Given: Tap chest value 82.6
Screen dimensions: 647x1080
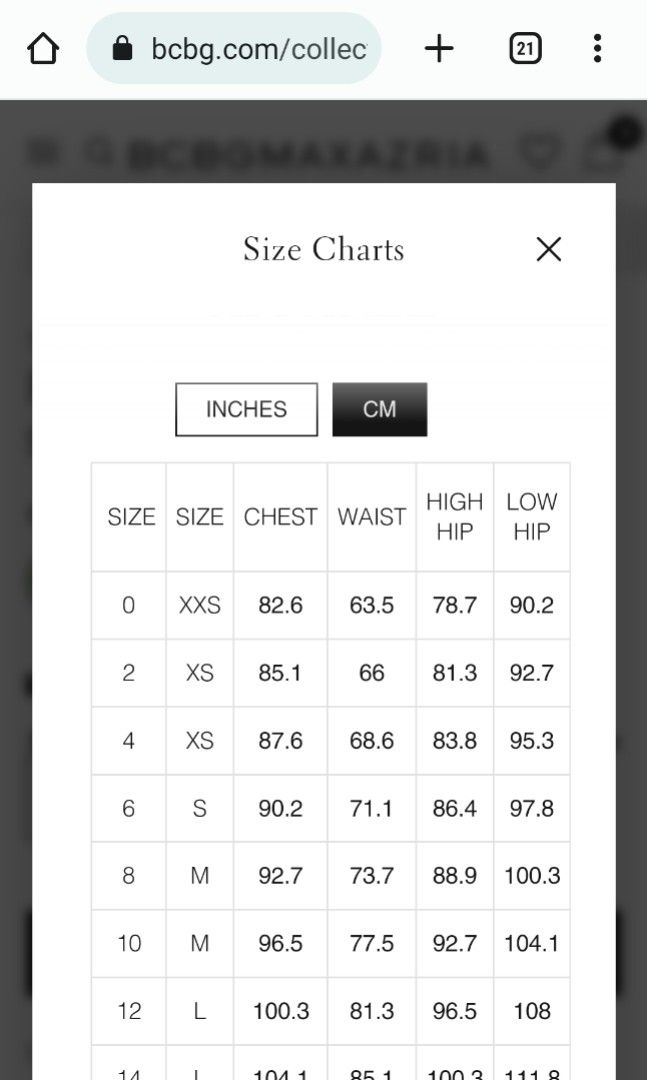Looking at the screenshot, I should point(280,605).
